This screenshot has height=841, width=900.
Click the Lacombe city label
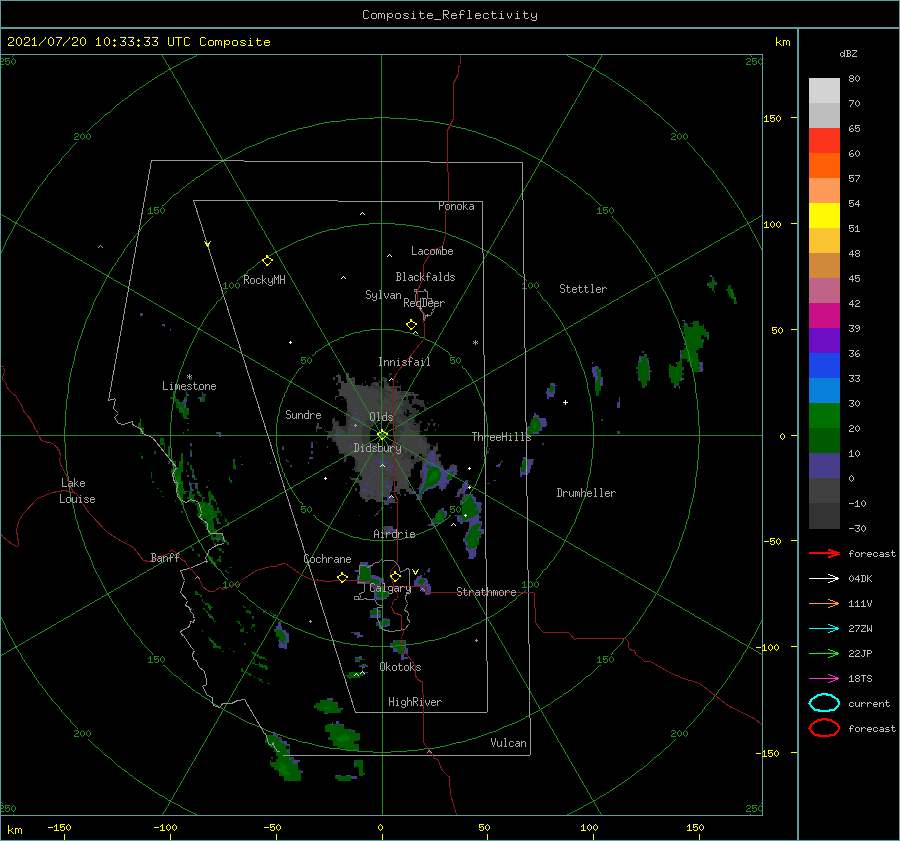432,251
